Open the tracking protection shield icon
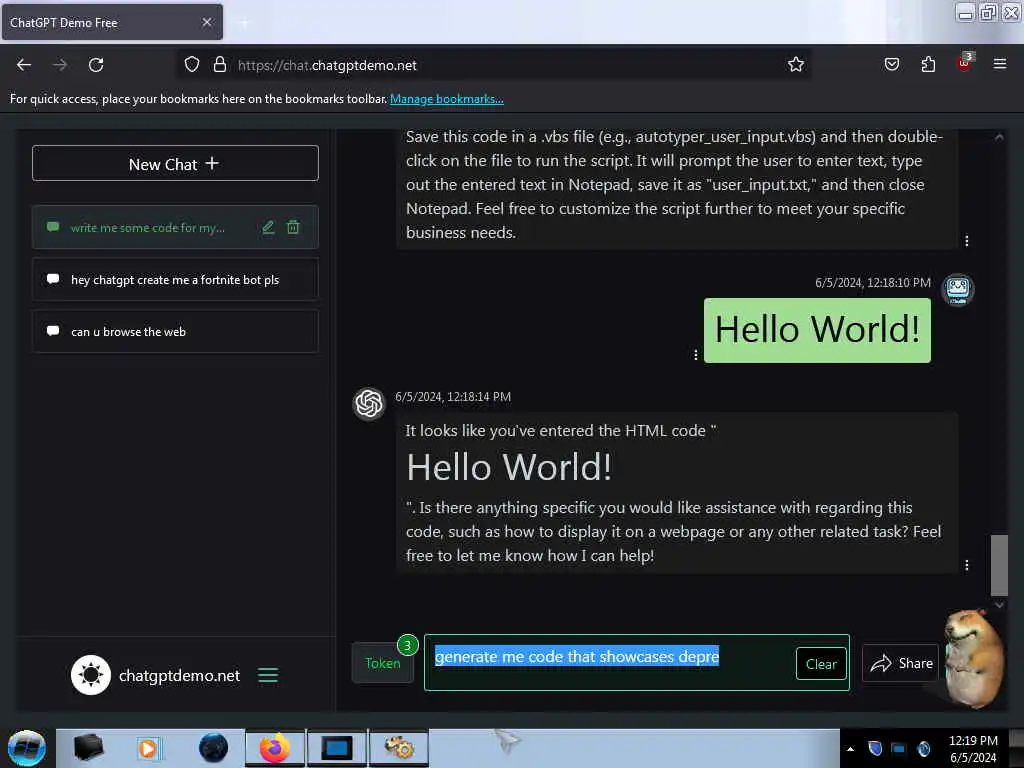 tap(191, 65)
